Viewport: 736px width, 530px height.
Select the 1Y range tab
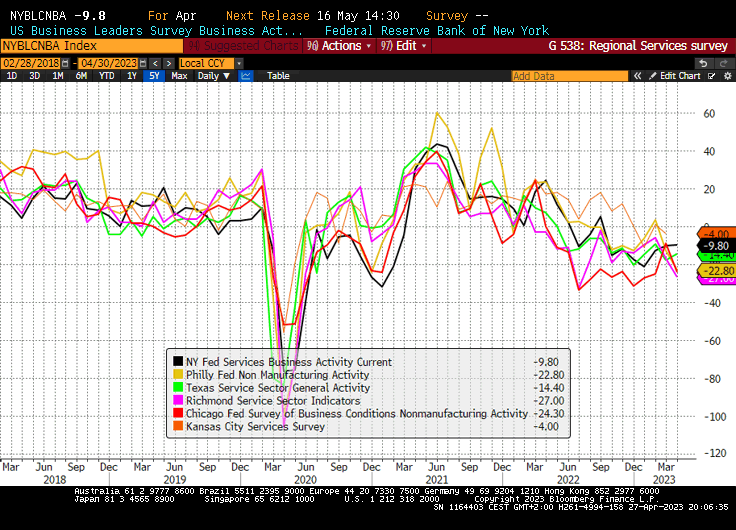(x=132, y=76)
